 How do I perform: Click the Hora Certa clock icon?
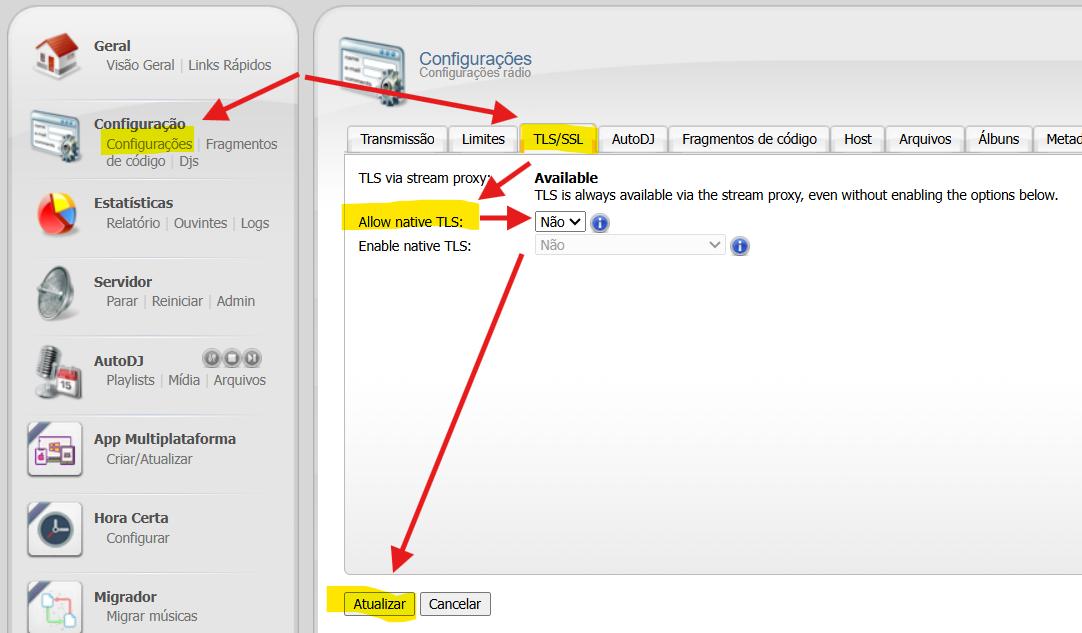click(x=56, y=529)
